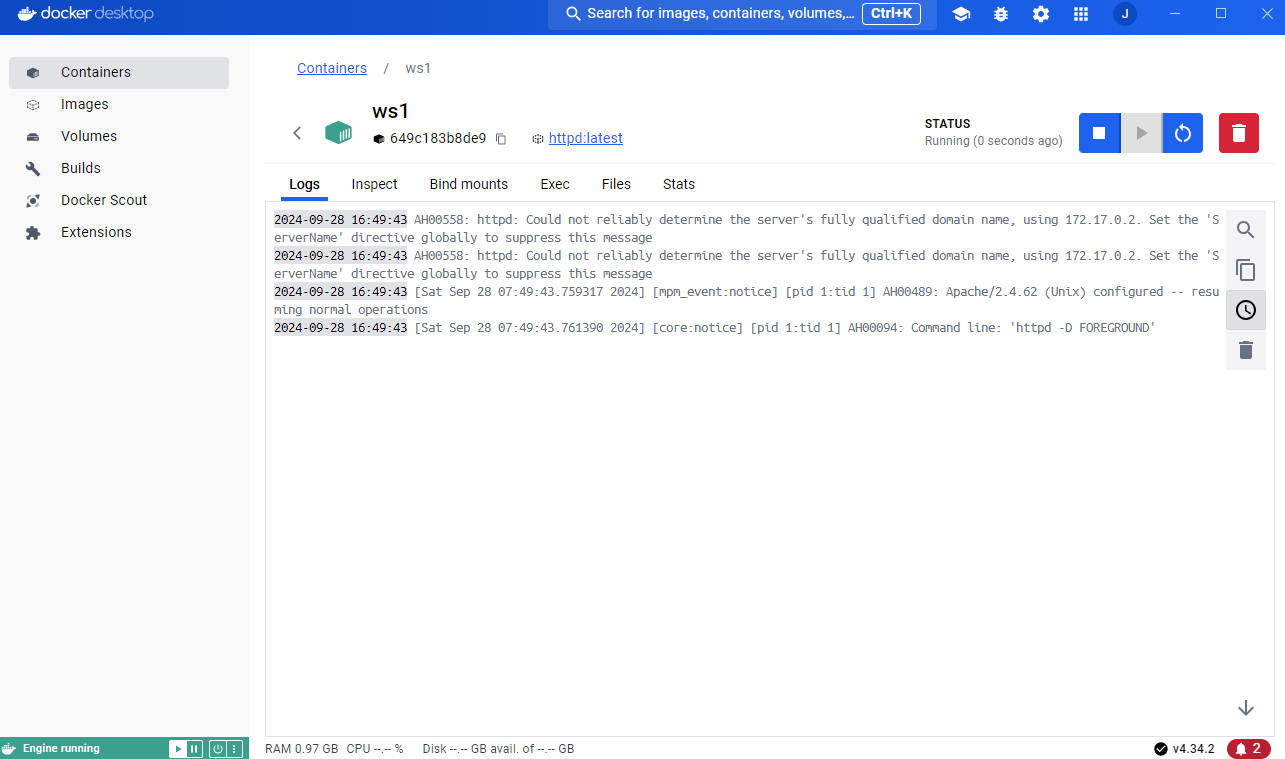The width and height of the screenshot is (1285, 759).
Task: Open the engine more options menu
Action: (x=234, y=748)
